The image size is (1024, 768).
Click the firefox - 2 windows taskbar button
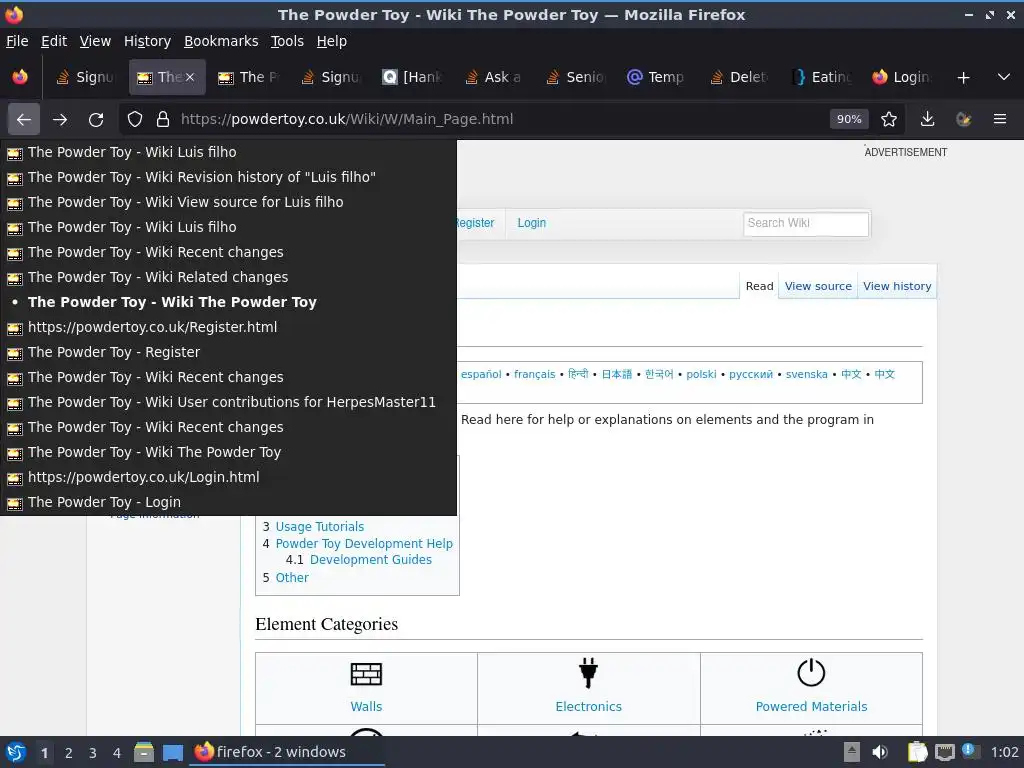(287, 752)
